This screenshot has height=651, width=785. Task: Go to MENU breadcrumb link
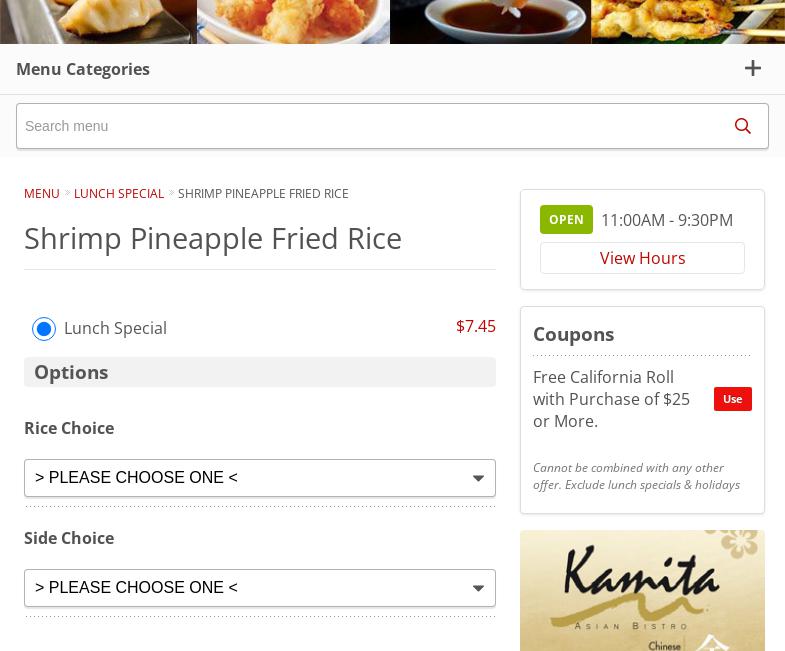(42, 193)
